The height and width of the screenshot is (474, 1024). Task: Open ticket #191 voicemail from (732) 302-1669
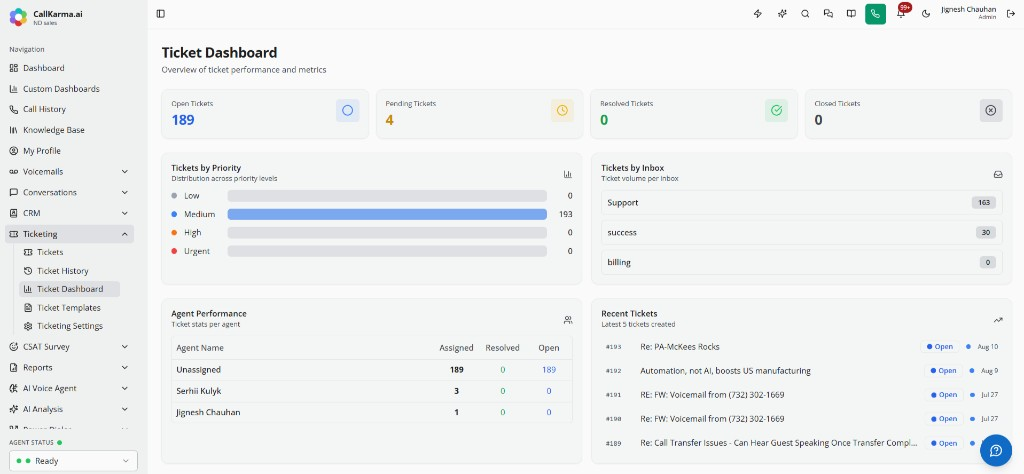click(x=712, y=395)
